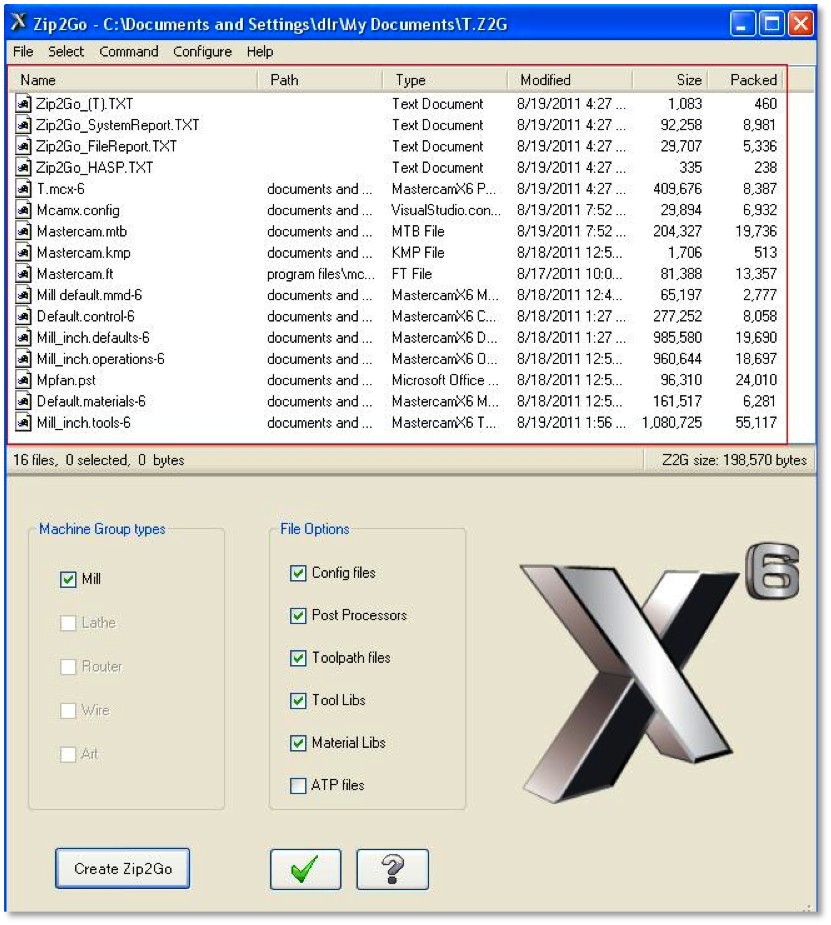Image resolution: width=831 pixels, height=925 pixels.
Task: Click the size value 1,080,725
Action: click(672, 422)
